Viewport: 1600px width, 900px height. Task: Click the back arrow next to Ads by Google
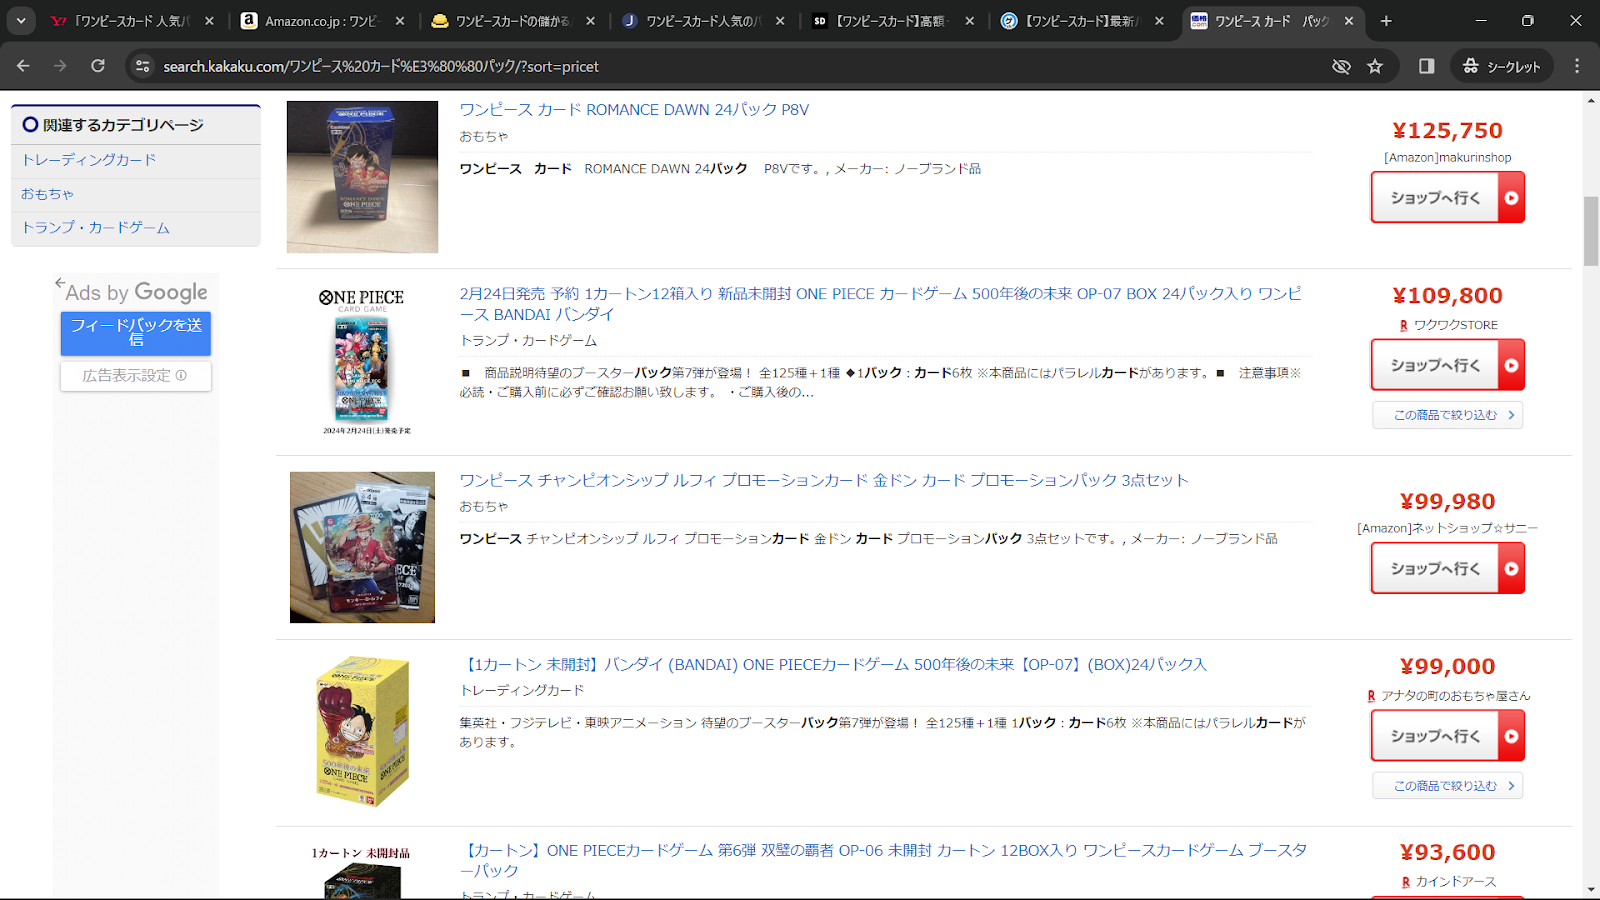click(x=60, y=283)
